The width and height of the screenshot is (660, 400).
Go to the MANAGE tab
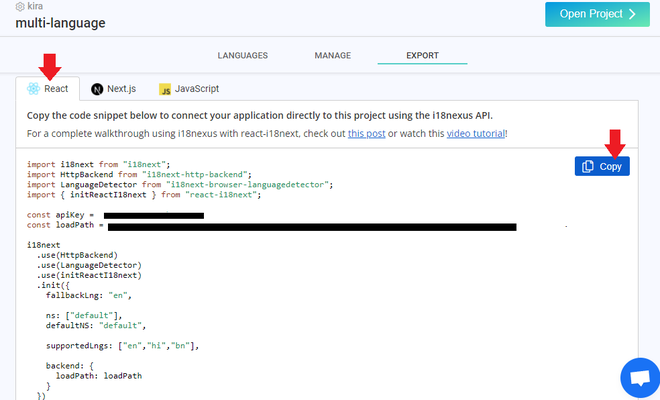(332, 56)
